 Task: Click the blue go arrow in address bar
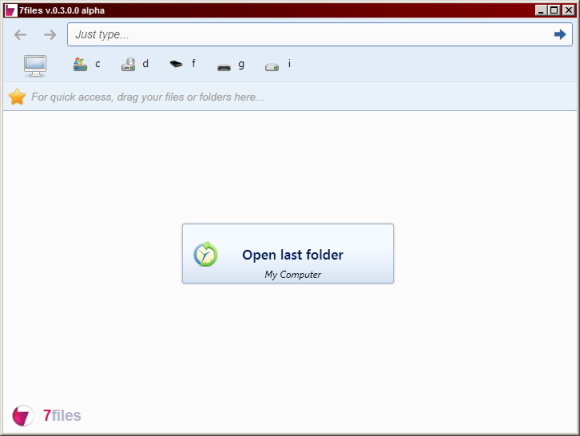click(560, 34)
